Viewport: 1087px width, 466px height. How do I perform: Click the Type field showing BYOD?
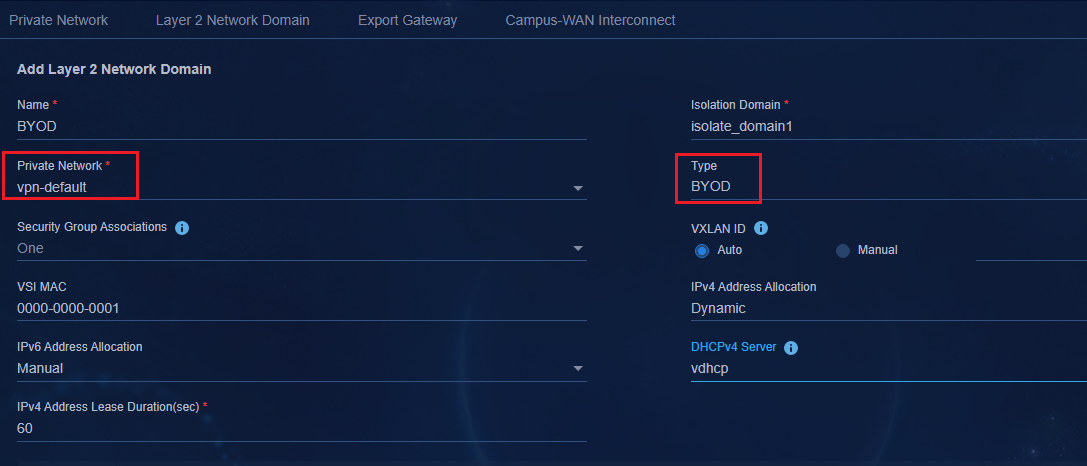(889, 187)
